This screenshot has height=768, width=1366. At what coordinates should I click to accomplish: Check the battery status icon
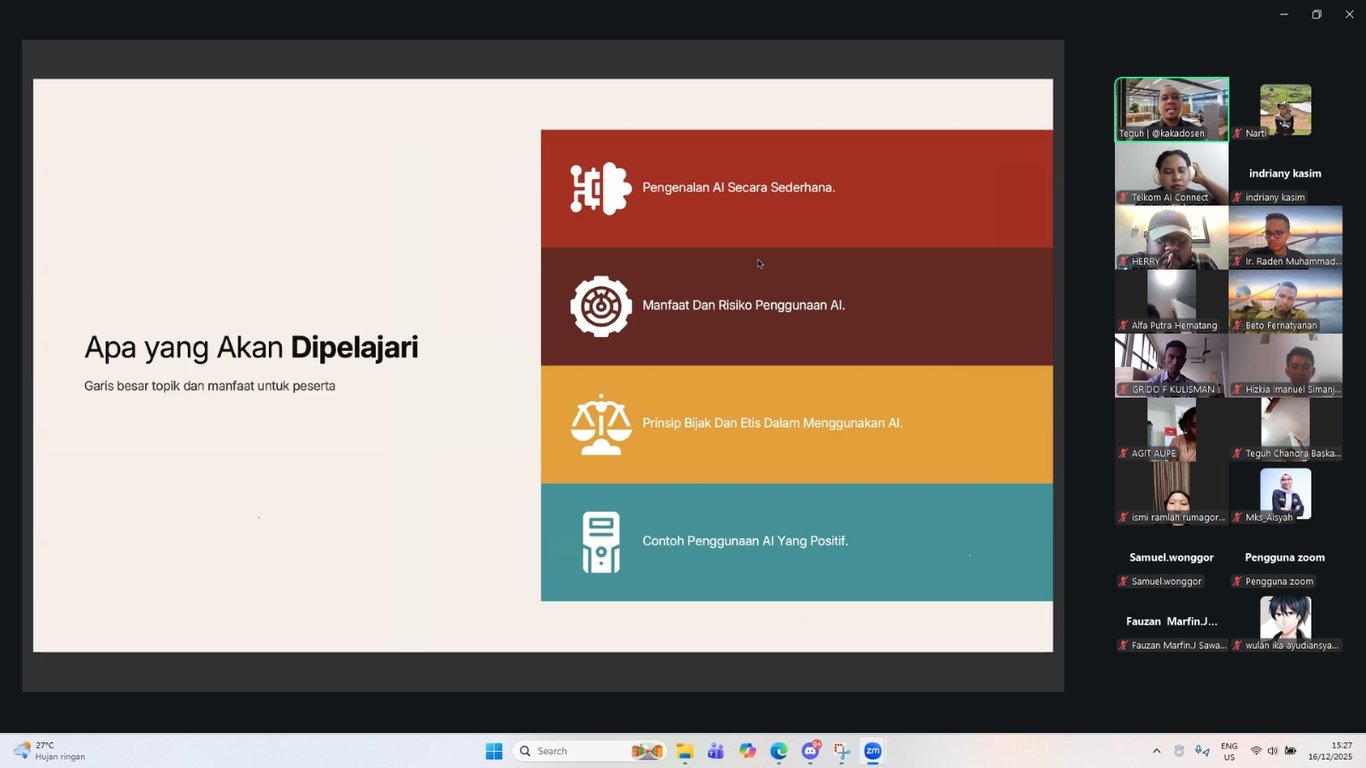coord(1290,751)
